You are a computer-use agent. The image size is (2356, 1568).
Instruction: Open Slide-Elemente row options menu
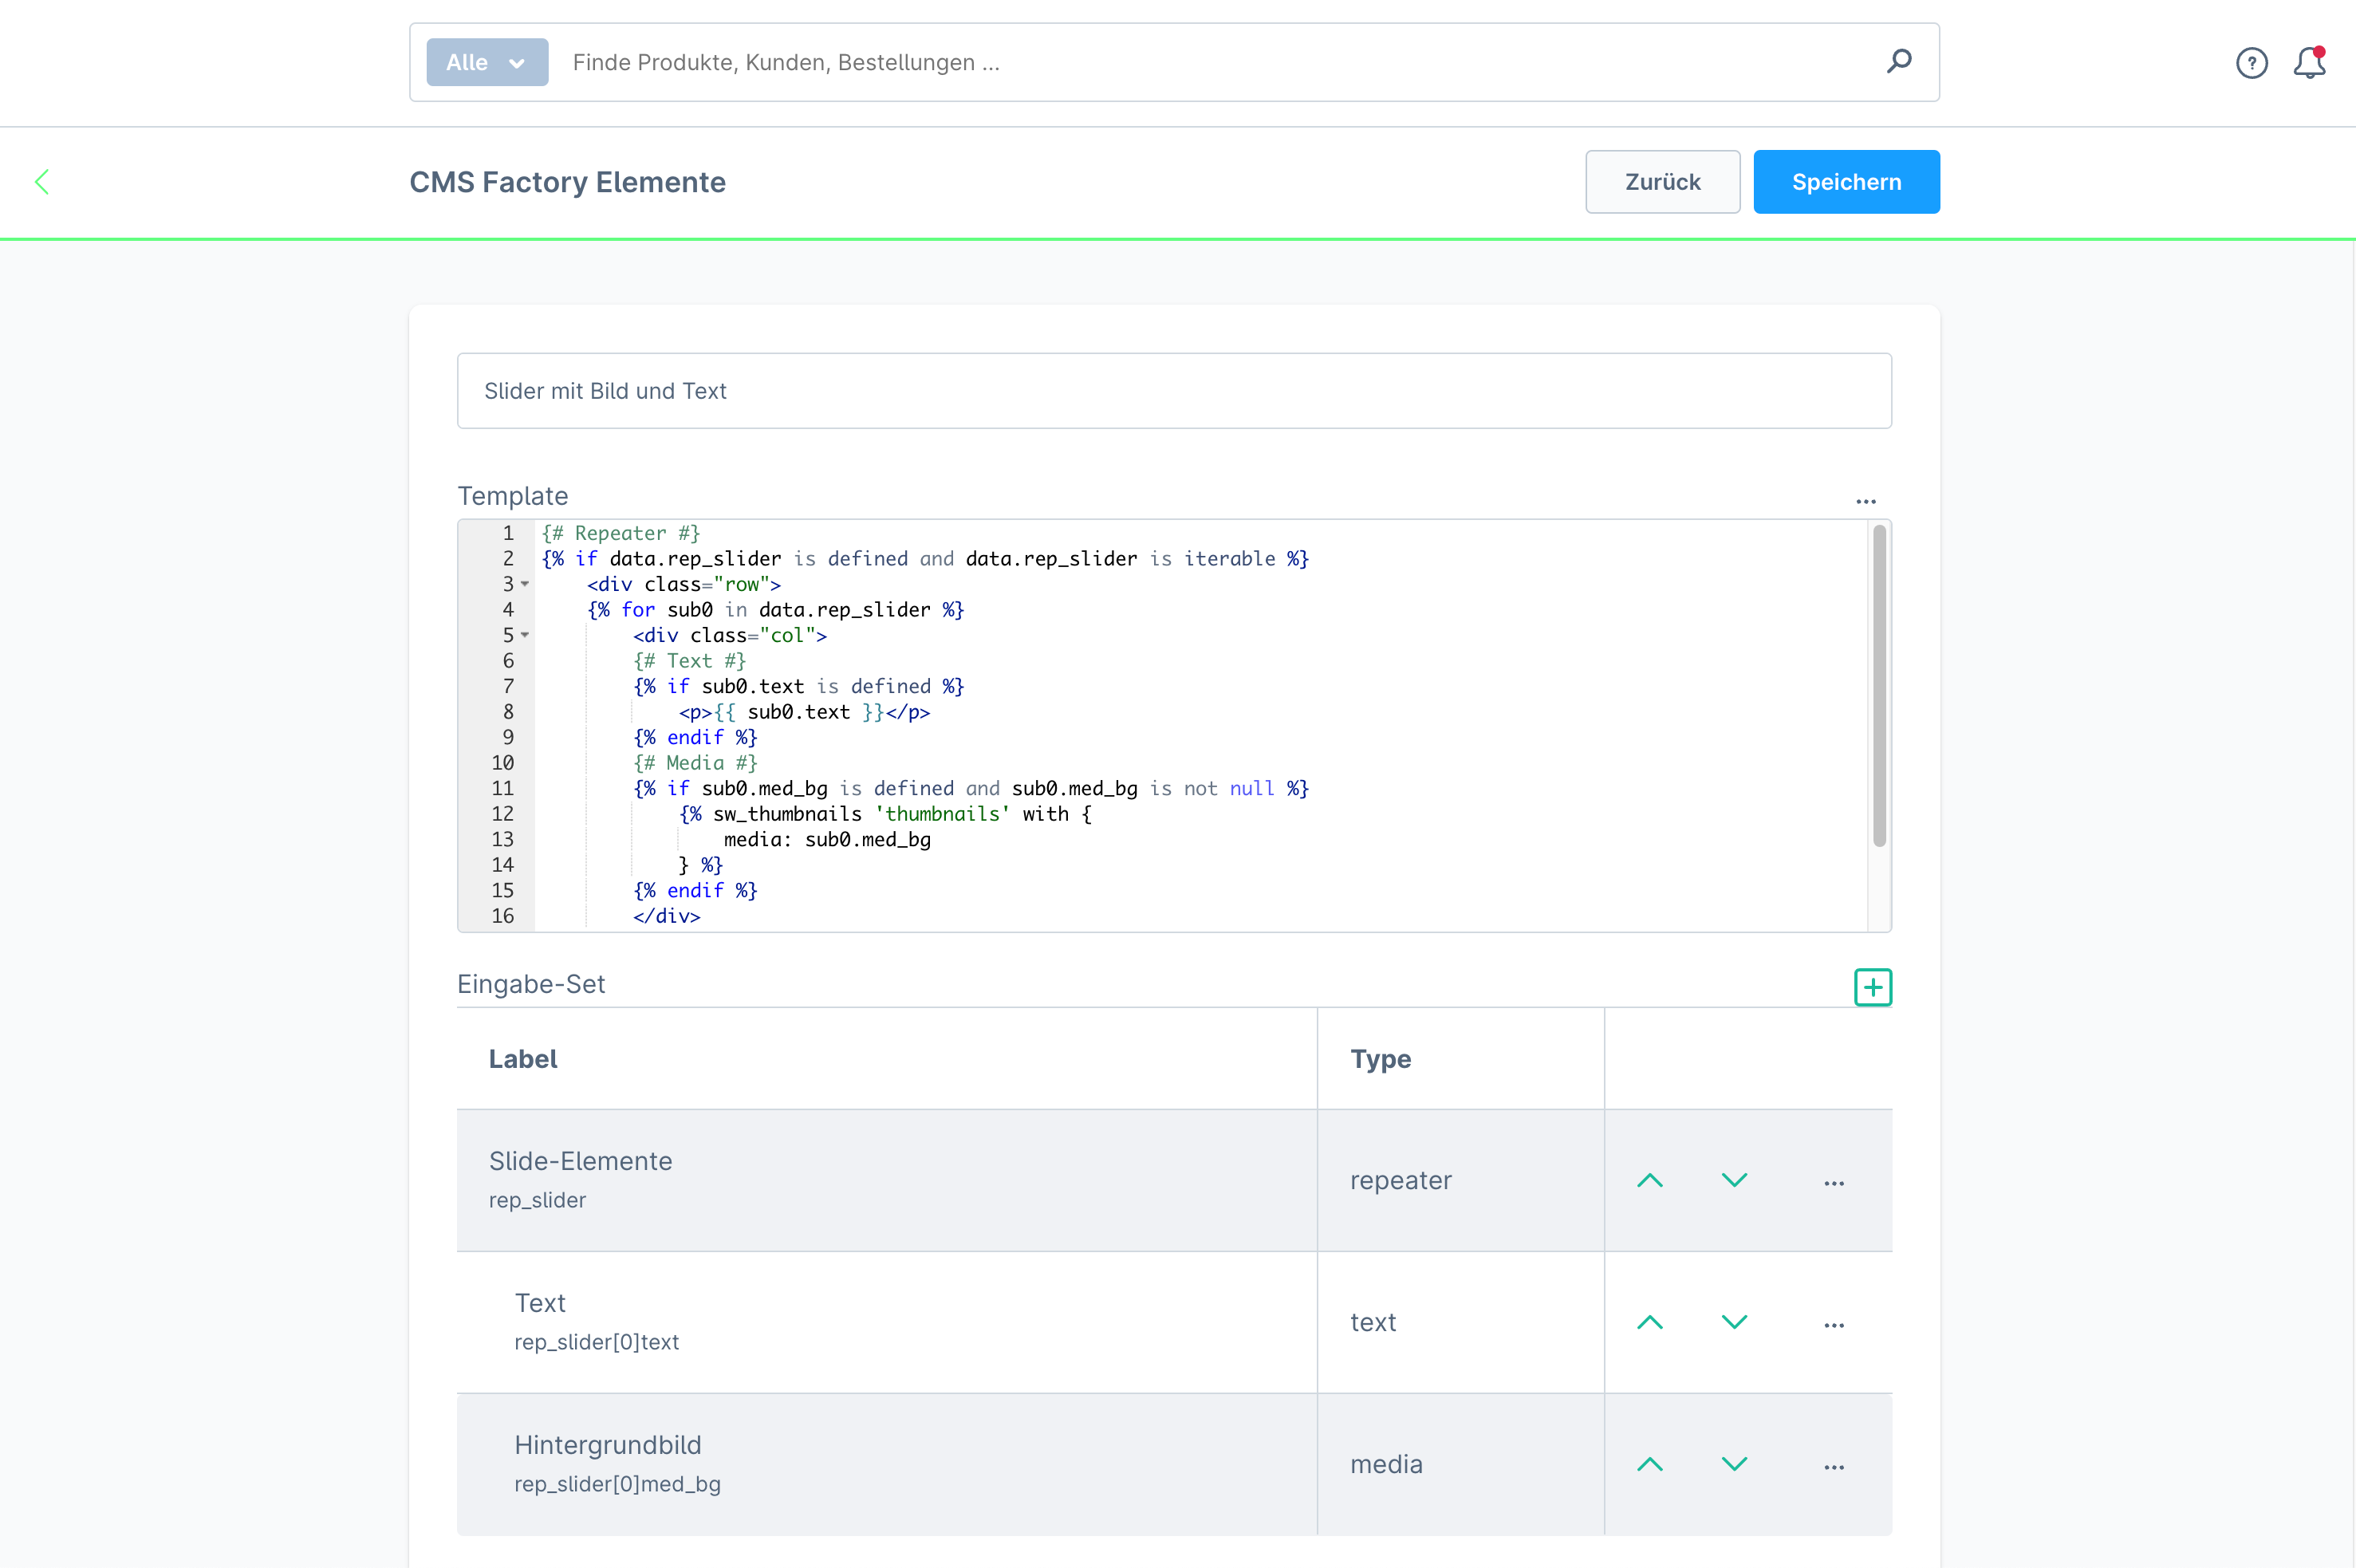(x=1834, y=1183)
